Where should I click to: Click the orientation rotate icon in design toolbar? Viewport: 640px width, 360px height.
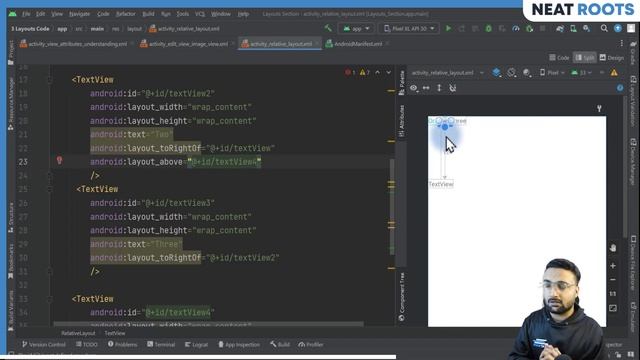(511, 73)
